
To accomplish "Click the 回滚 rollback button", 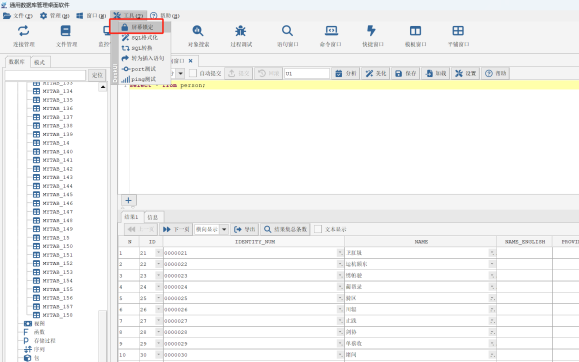I will [x=268, y=74].
